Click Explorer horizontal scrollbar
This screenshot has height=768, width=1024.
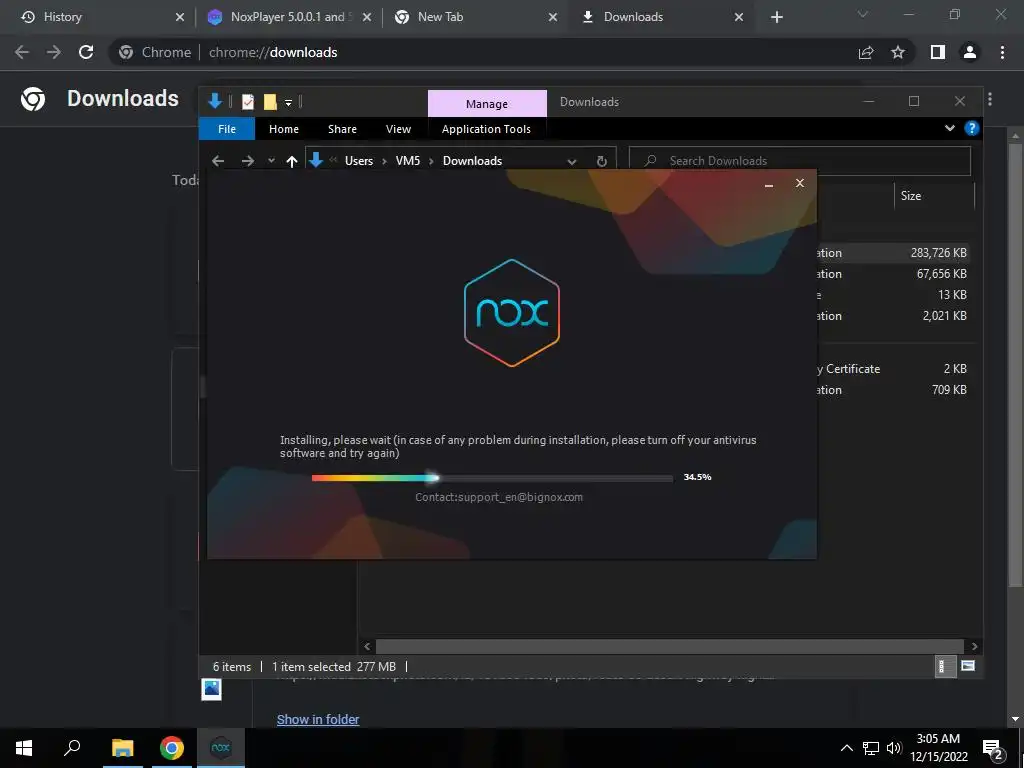pyautogui.click(x=670, y=647)
